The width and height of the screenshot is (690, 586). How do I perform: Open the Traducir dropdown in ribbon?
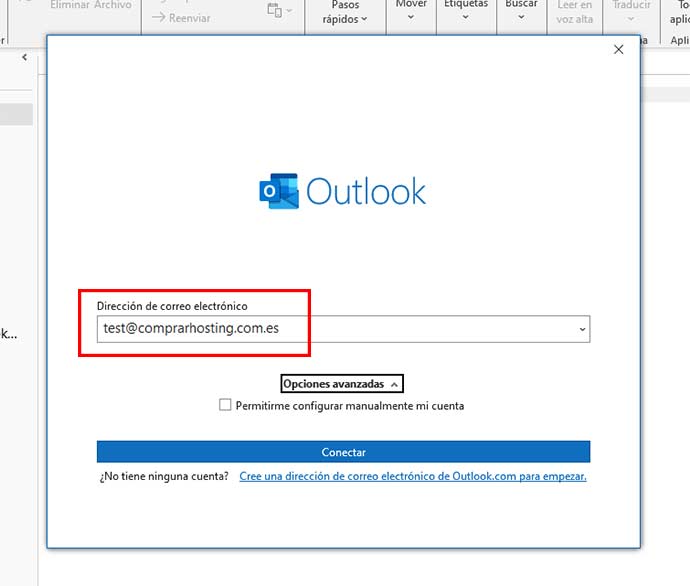(631, 11)
